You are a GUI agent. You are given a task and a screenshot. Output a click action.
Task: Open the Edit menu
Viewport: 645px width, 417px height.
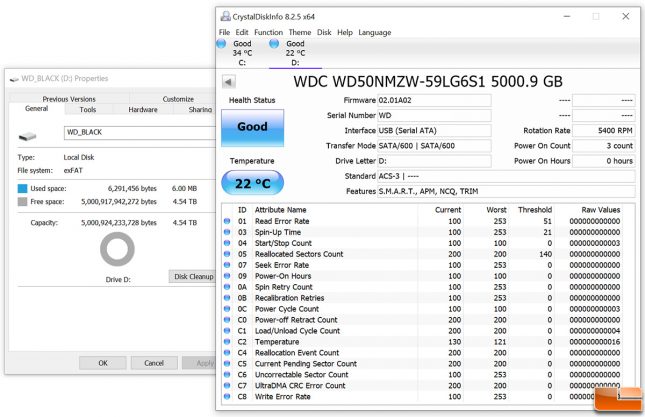(x=242, y=32)
